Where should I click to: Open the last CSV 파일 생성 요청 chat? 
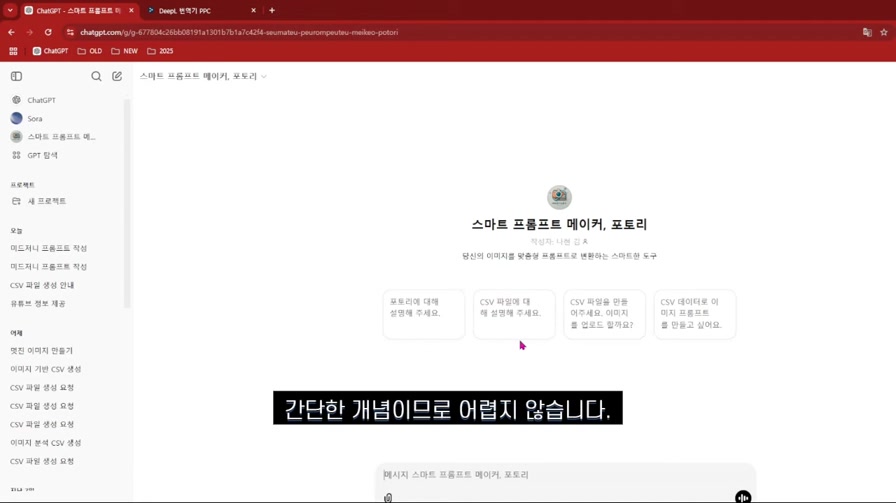(x=42, y=461)
